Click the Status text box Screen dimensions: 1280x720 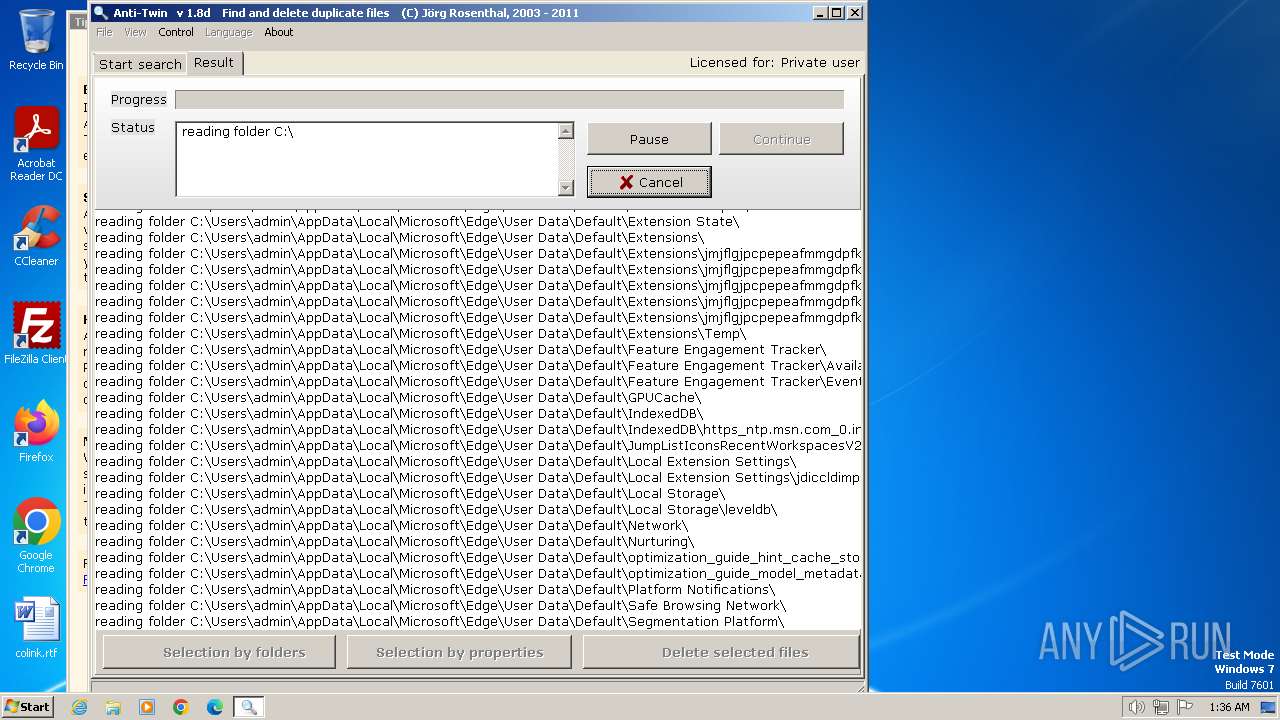367,159
